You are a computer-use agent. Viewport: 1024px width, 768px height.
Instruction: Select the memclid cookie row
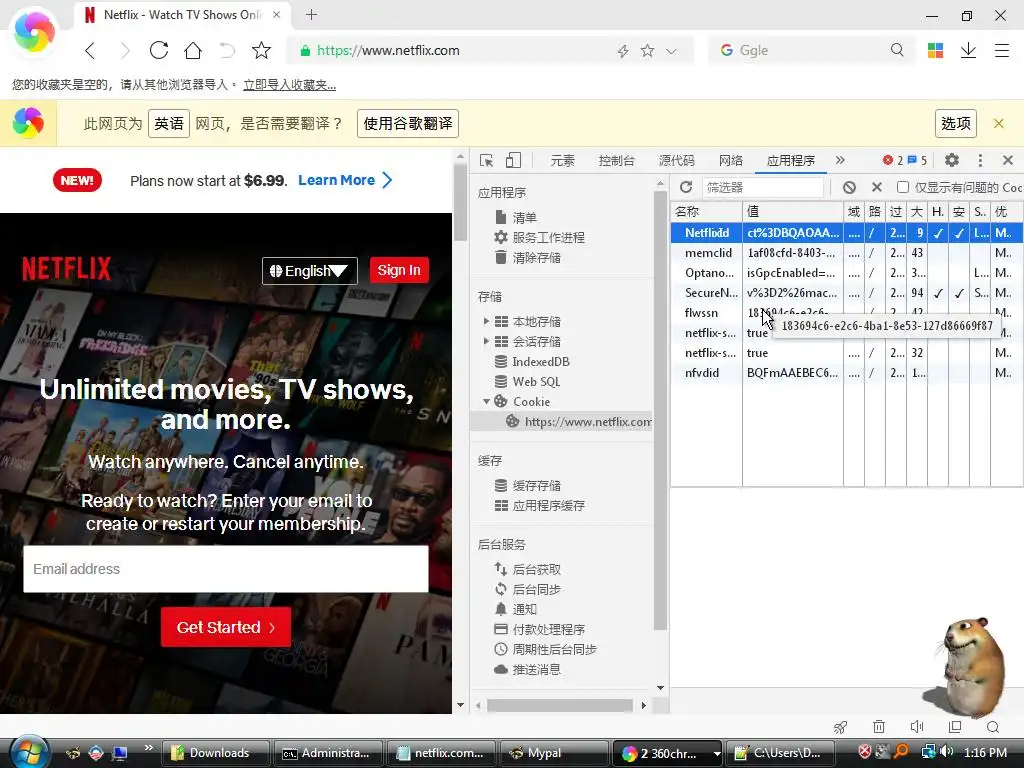click(x=847, y=253)
